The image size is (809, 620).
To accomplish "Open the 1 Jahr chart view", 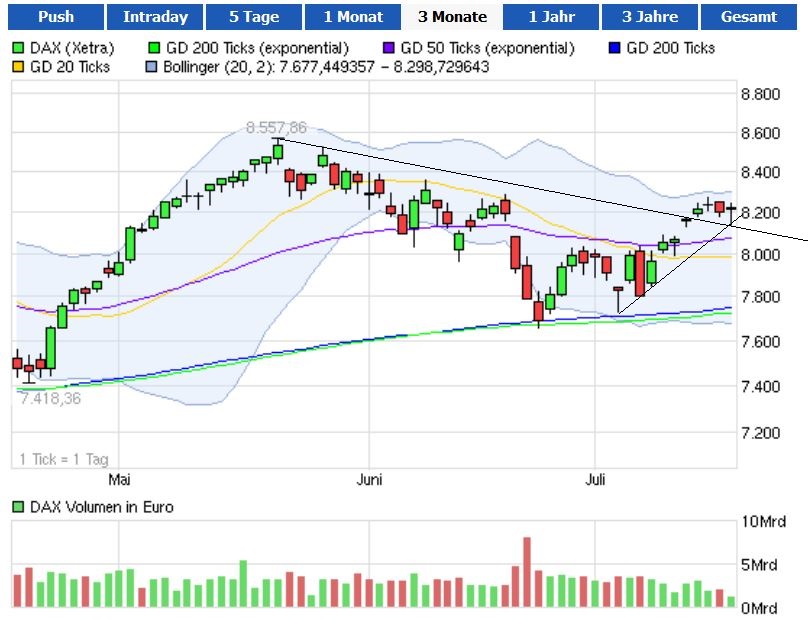I will (551, 16).
